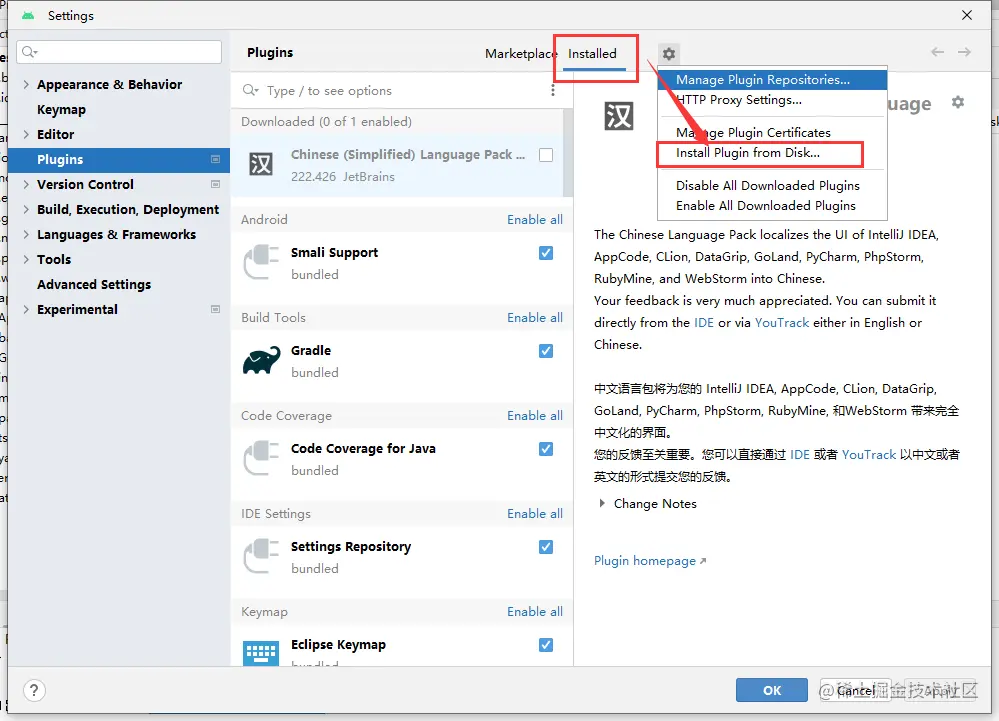
Task: Switch to the Installed tab
Action: [593, 54]
